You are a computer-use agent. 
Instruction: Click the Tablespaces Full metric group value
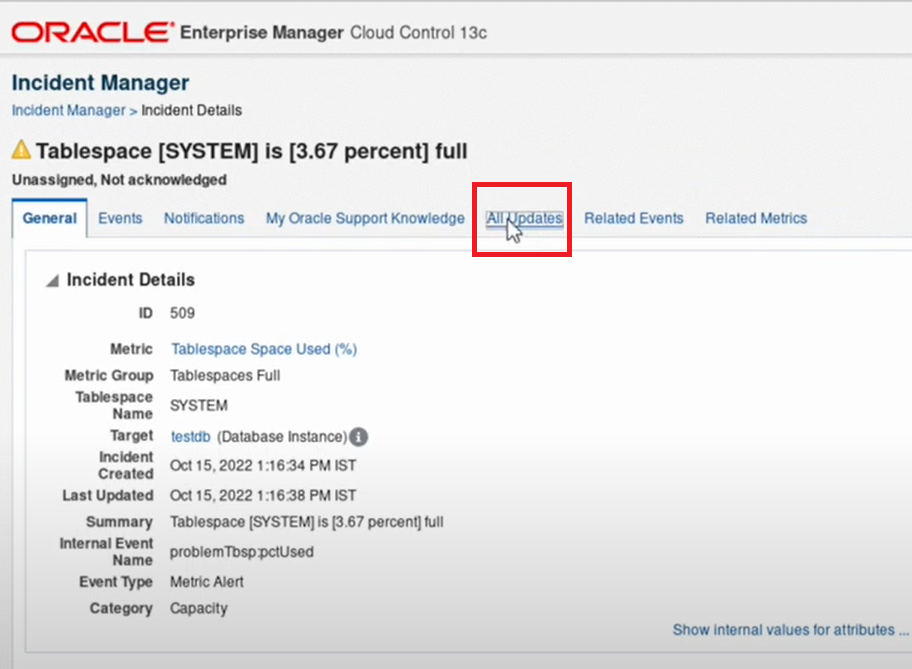(225, 376)
